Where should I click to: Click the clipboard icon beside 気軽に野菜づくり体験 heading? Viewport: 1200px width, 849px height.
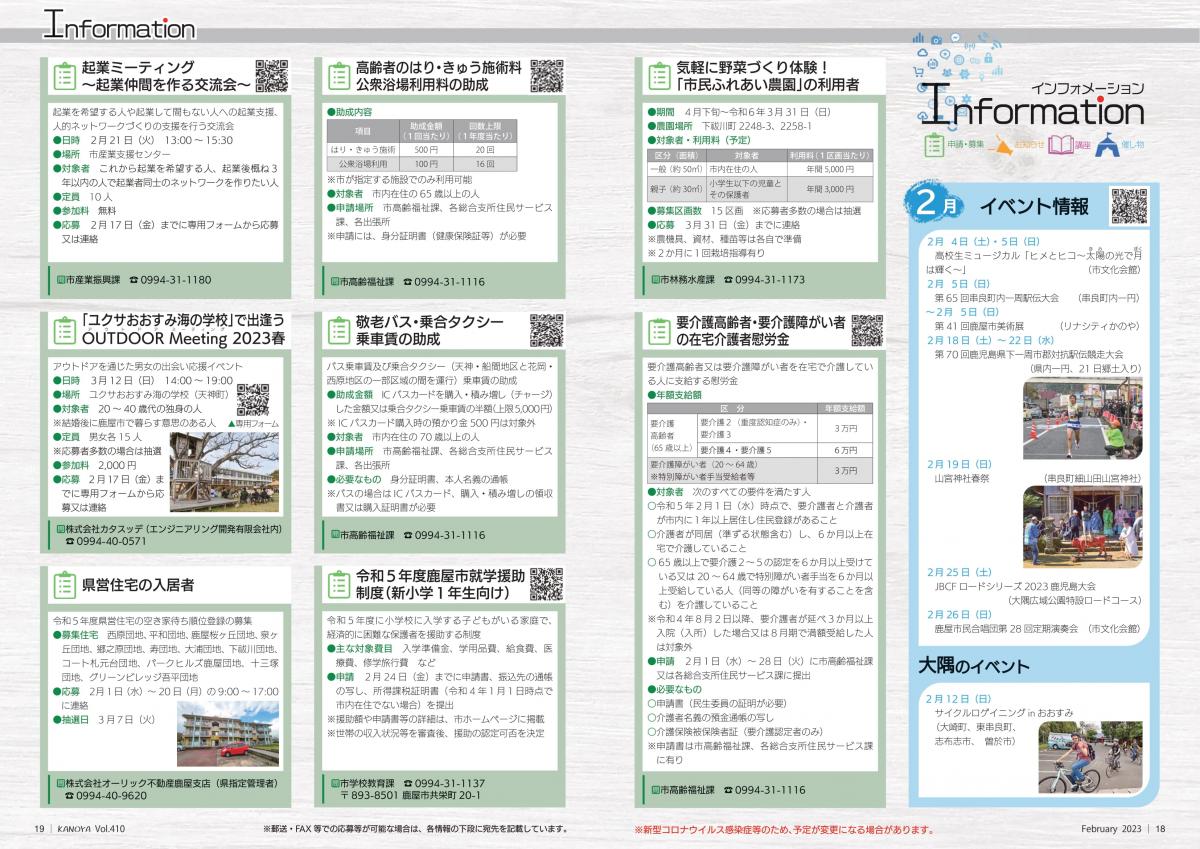tap(659, 78)
